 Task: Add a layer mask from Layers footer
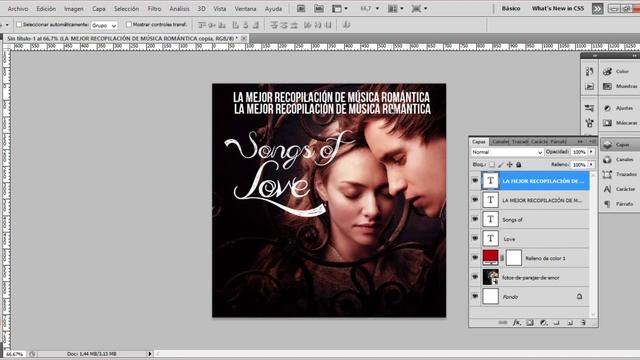(530, 322)
